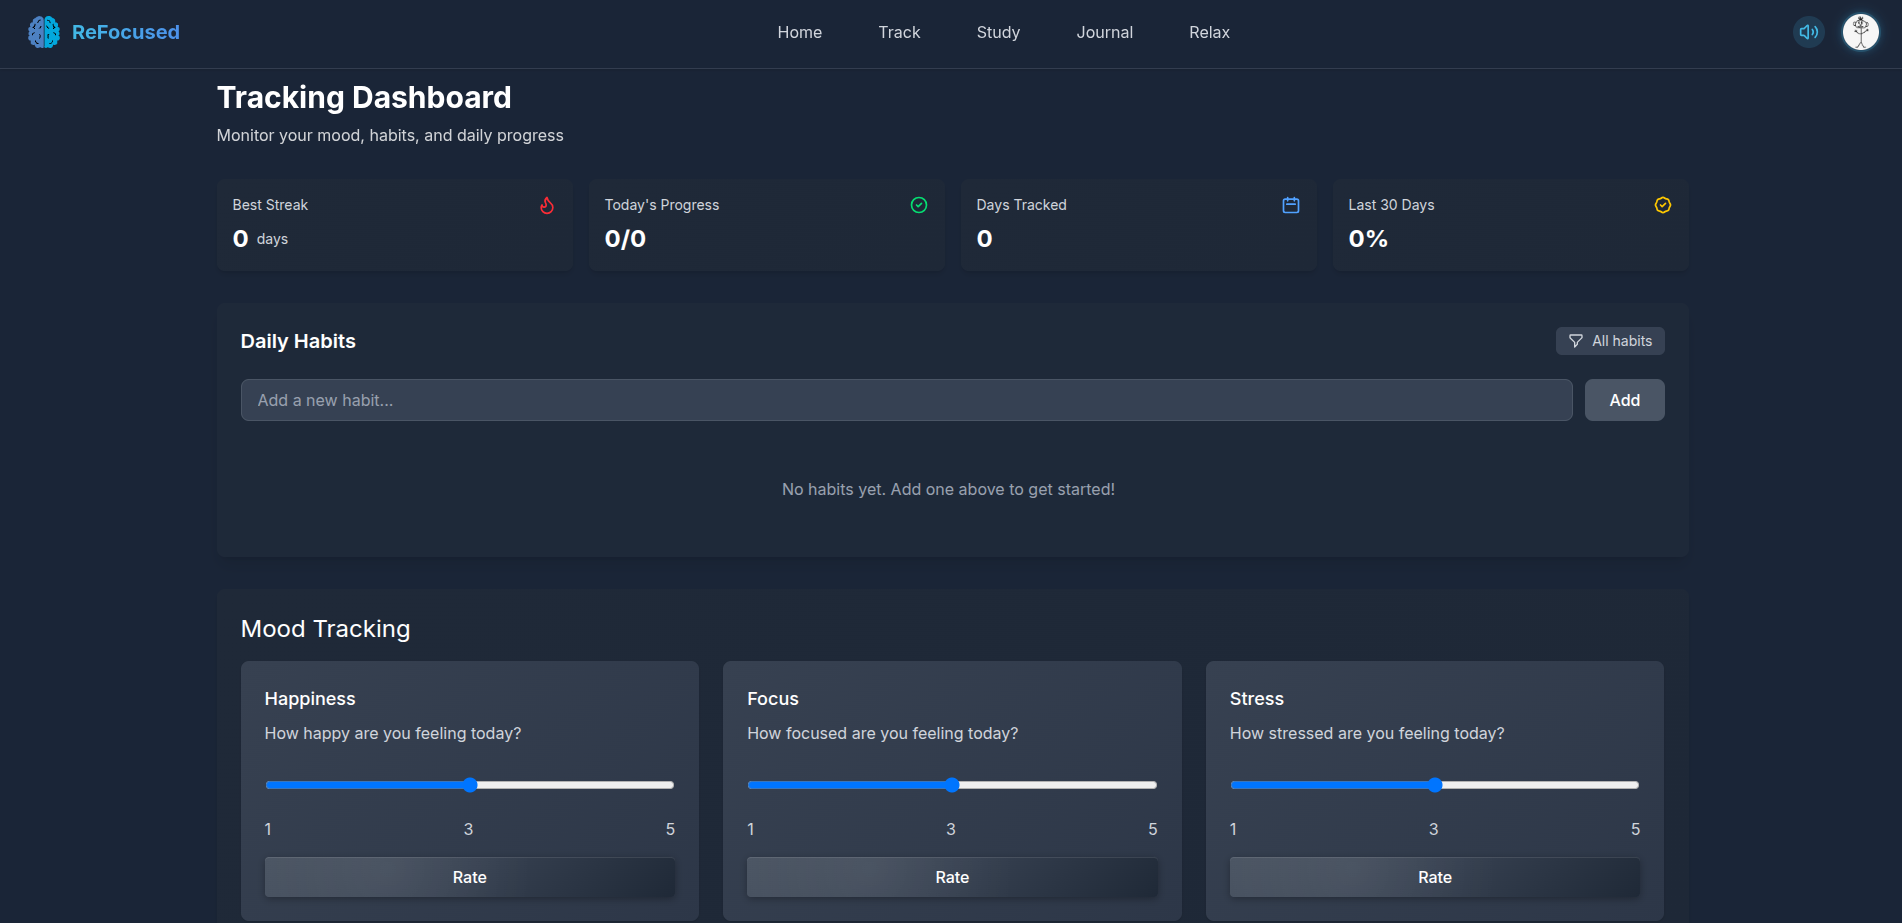This screenshot has height=923, width=1902.
Task: Mute sound using the speaker icon
Action: point(1808,31)
